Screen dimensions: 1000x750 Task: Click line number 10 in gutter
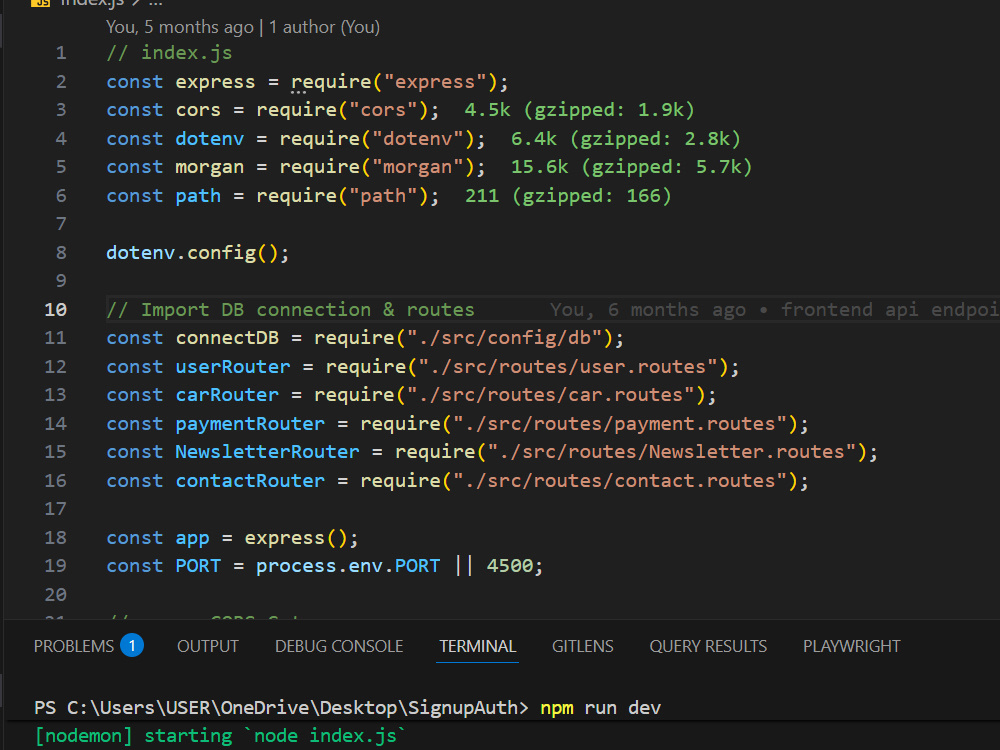(55, 309)
